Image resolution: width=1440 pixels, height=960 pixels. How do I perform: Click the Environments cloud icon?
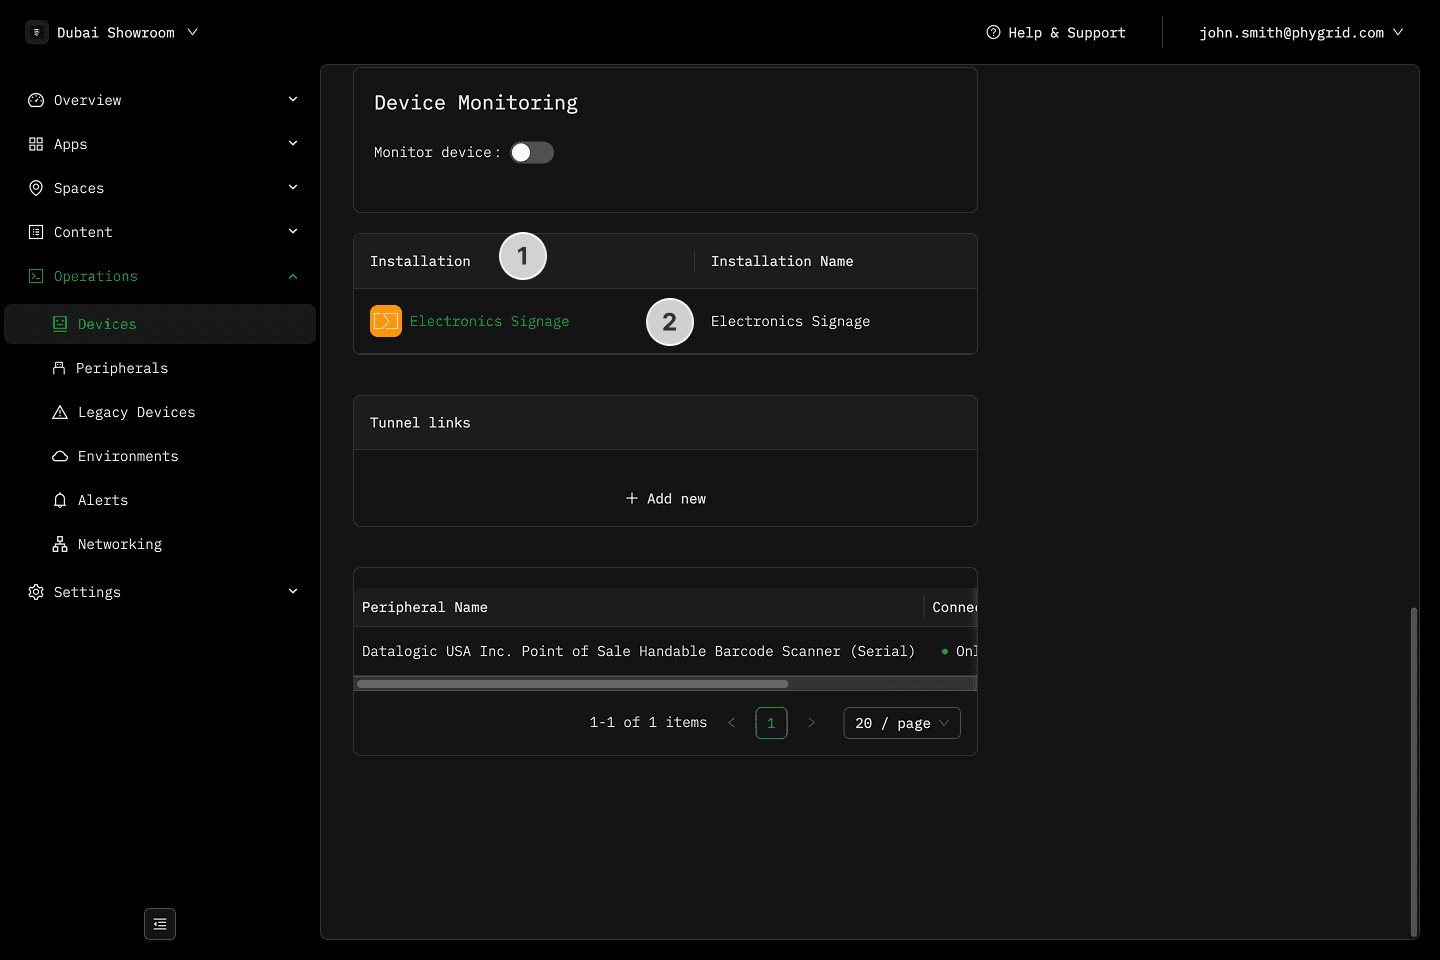[60, 456]
